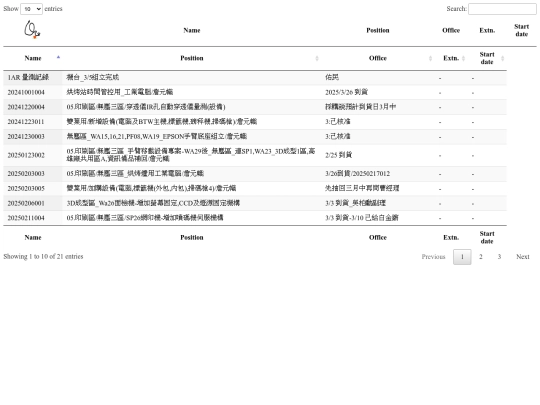Click the top header 'Start date' label
This screenshot has width=540, height=405.
pos(521,30)
